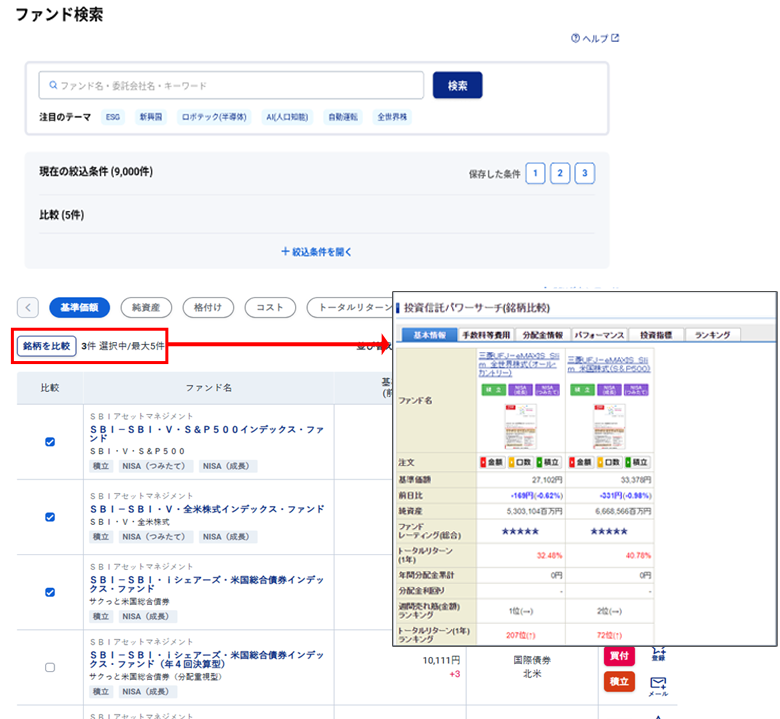The width and height of the screenshot is (780, 719).
Task: Select the 基準価額 column pill
Action: point(80,308)
